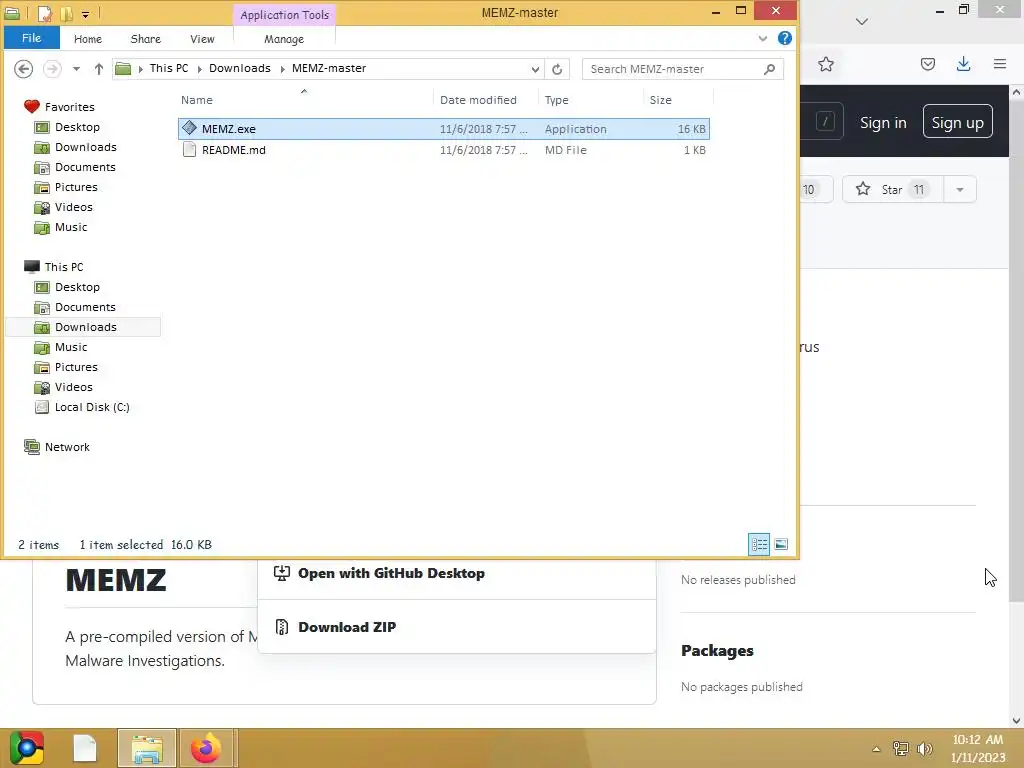Switch to the Home ribbon tab

88,39
